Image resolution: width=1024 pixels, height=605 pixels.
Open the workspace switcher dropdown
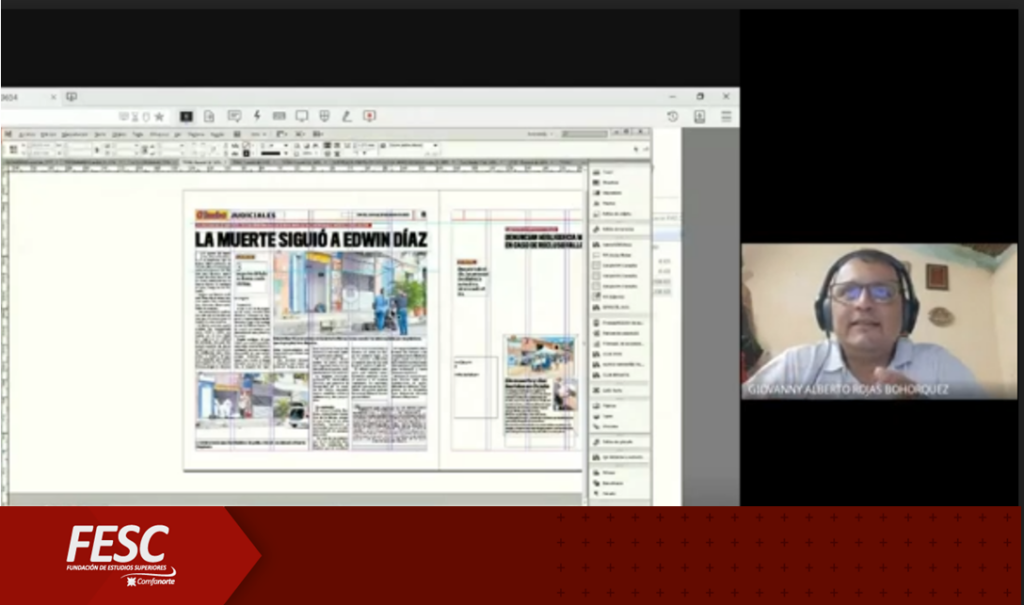point(538,134)
